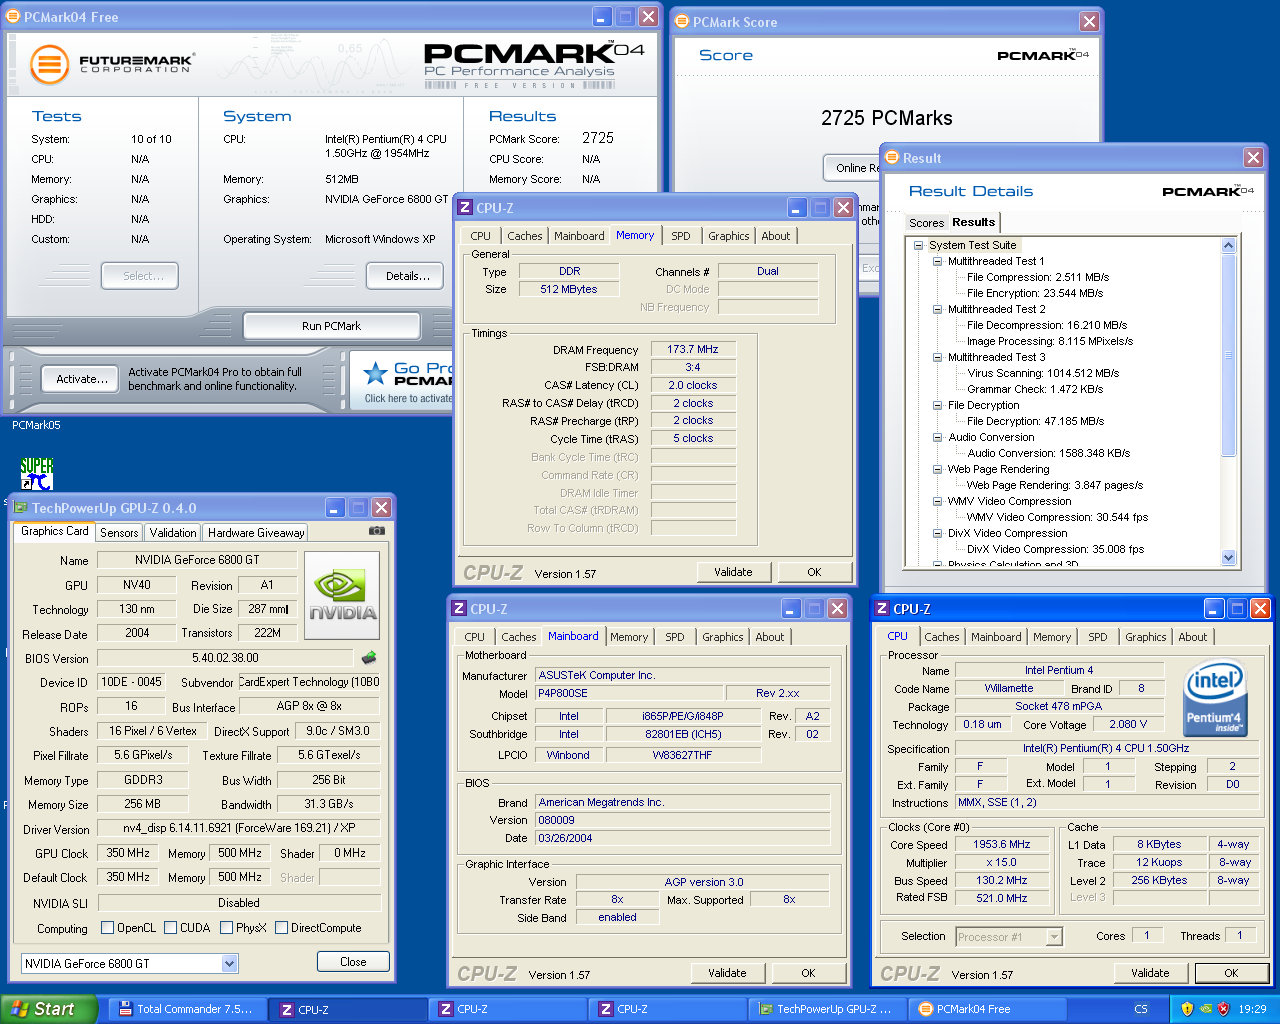The height and width of the screenshot is (1024, 1280).
Task: Click the BIOS Version field in GPU-Z
Action: [x=225, y=658]
